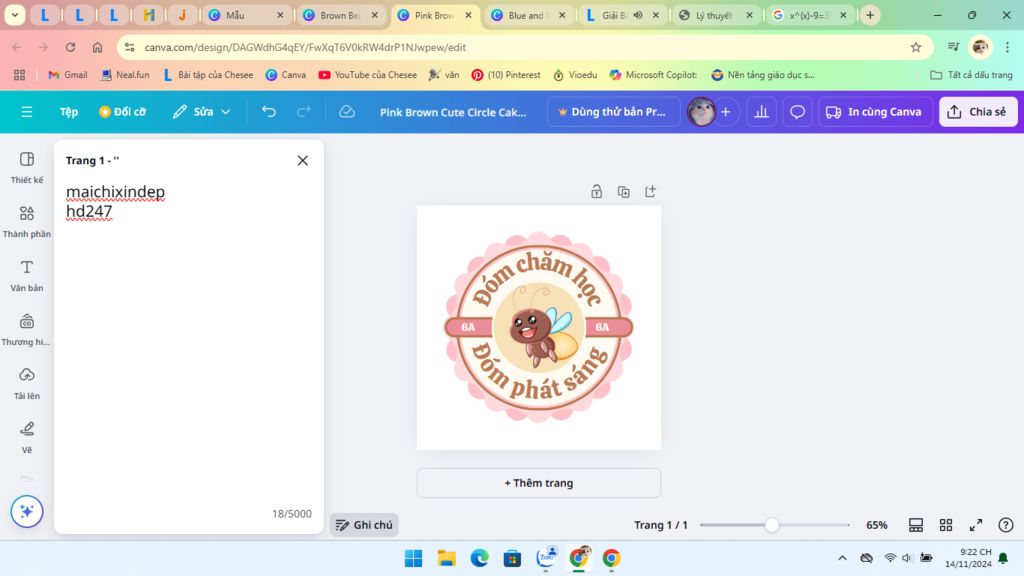Close the page notes panel
Image resolution: width=1024 pixels, height=576 pixels.
click(x=302, y=161)
